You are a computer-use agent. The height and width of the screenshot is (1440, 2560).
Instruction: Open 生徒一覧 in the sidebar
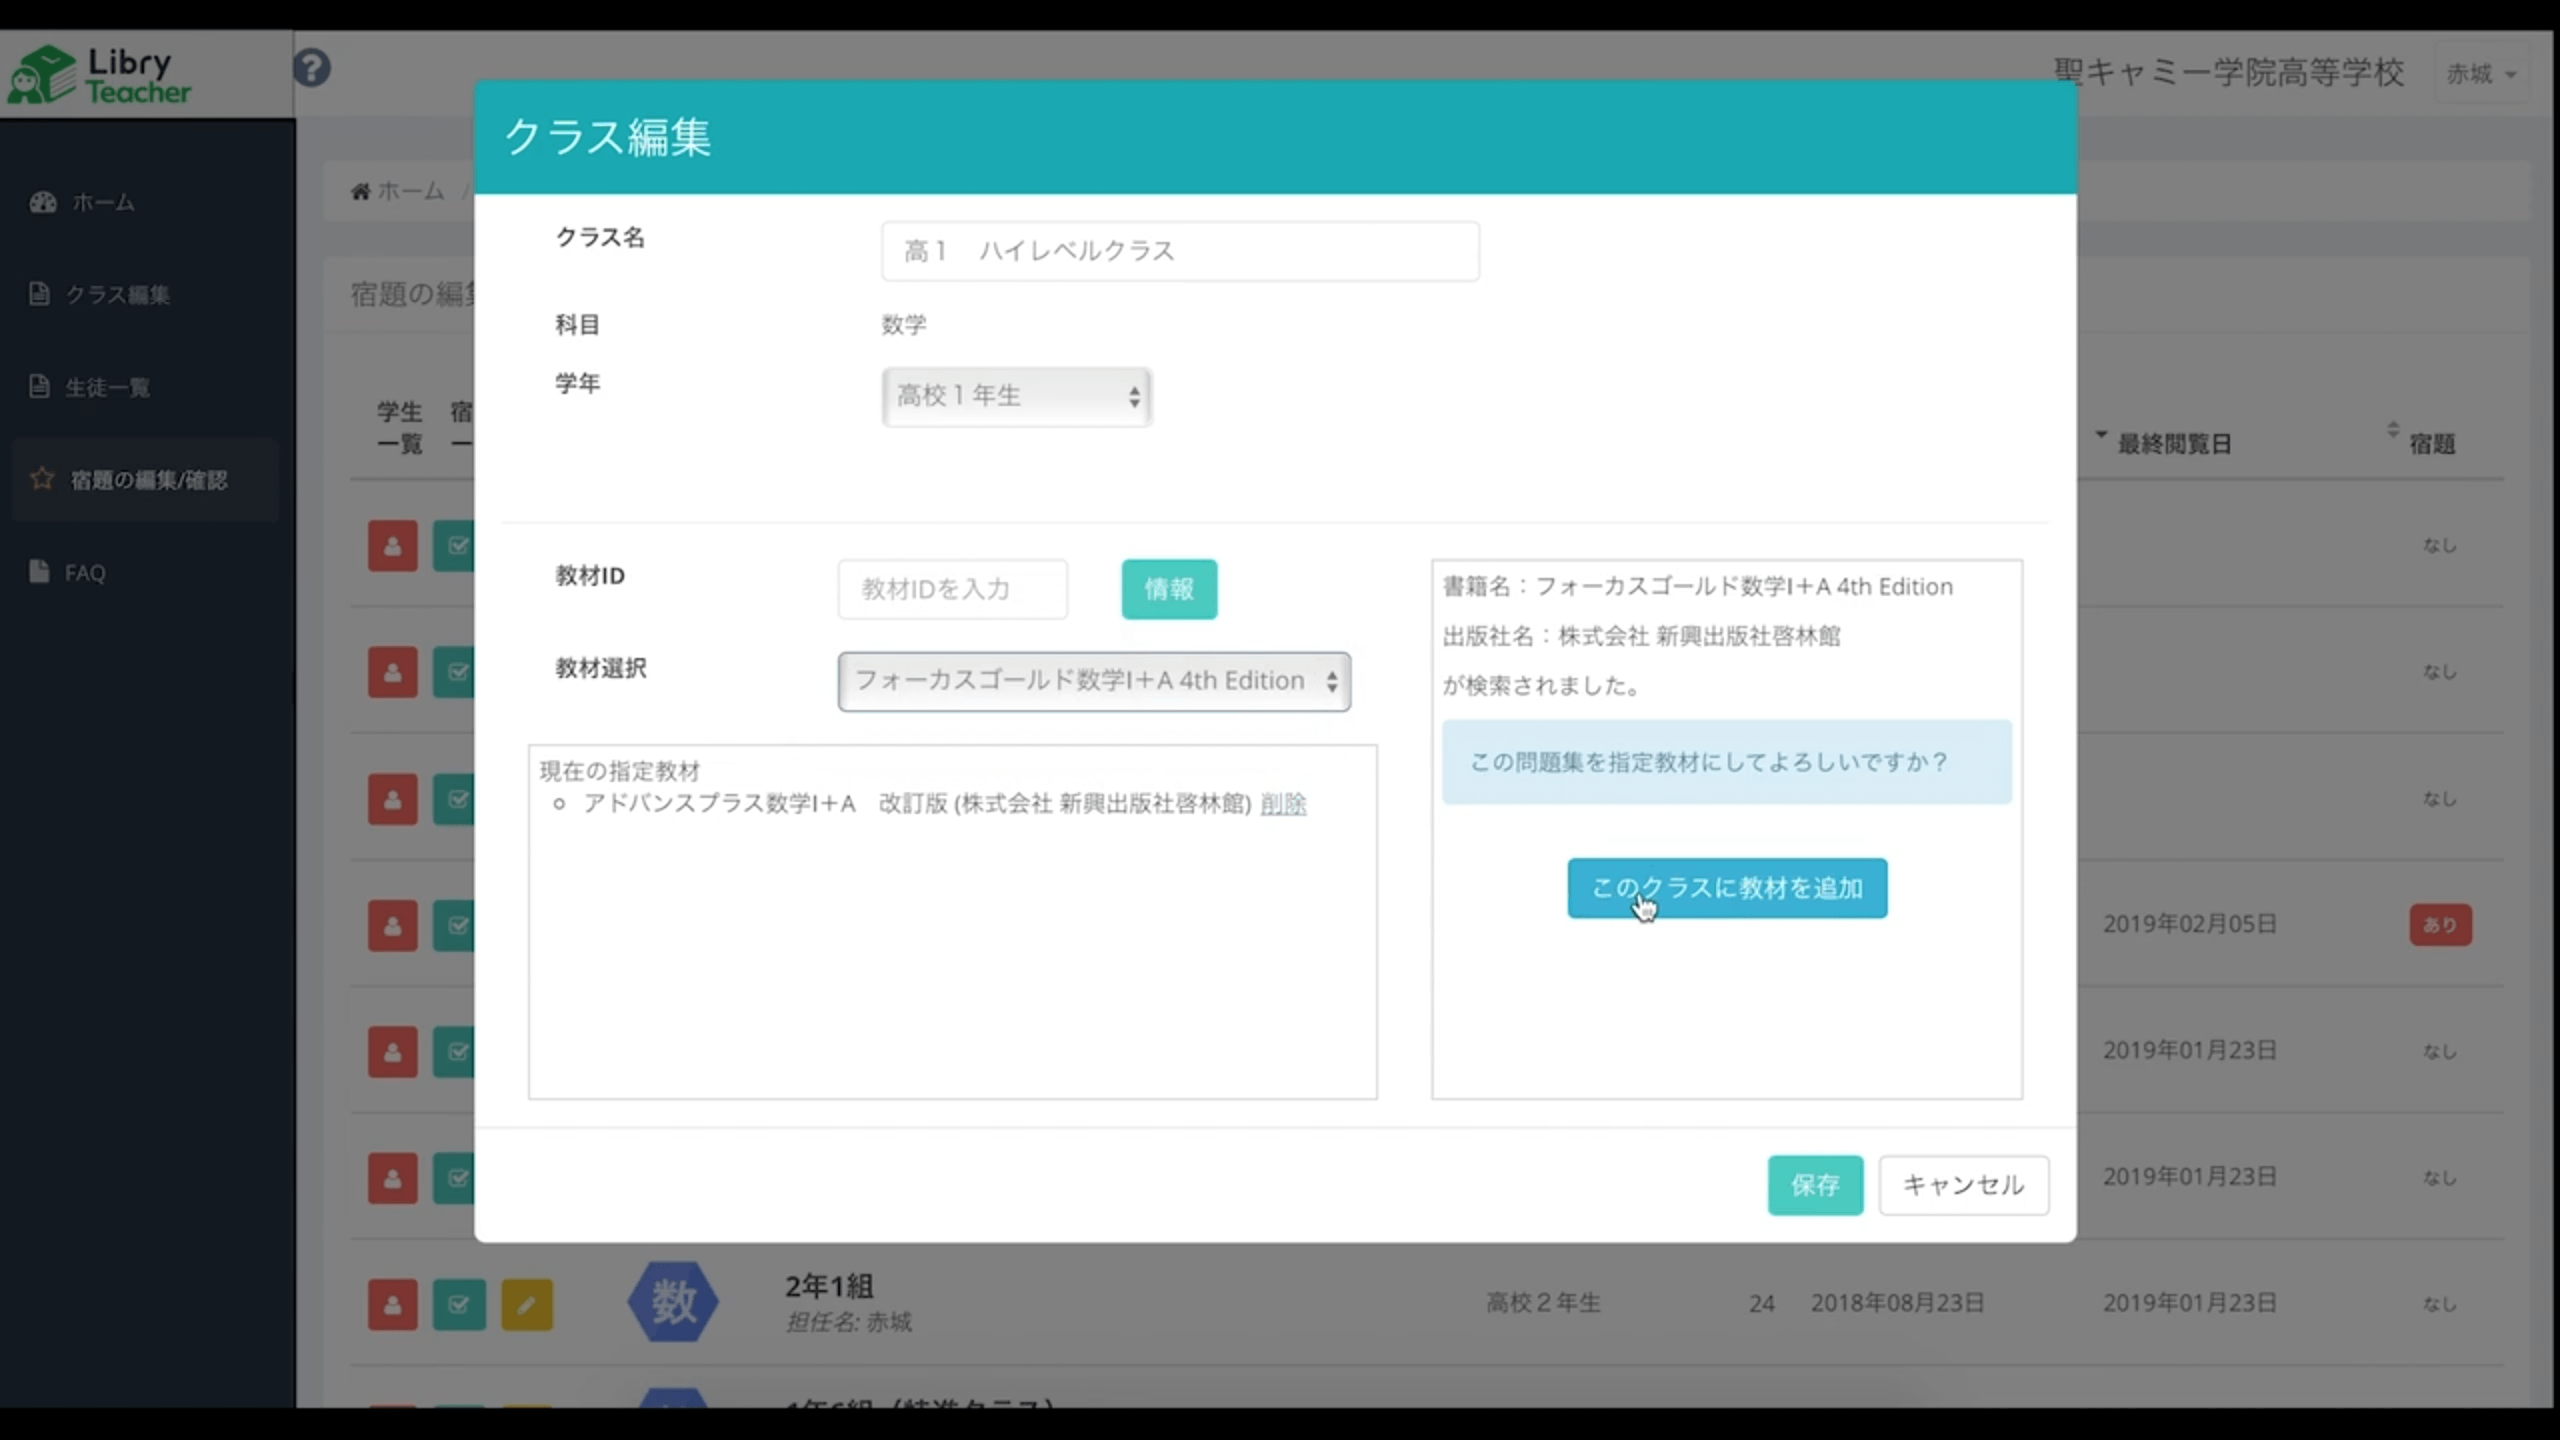107,387
